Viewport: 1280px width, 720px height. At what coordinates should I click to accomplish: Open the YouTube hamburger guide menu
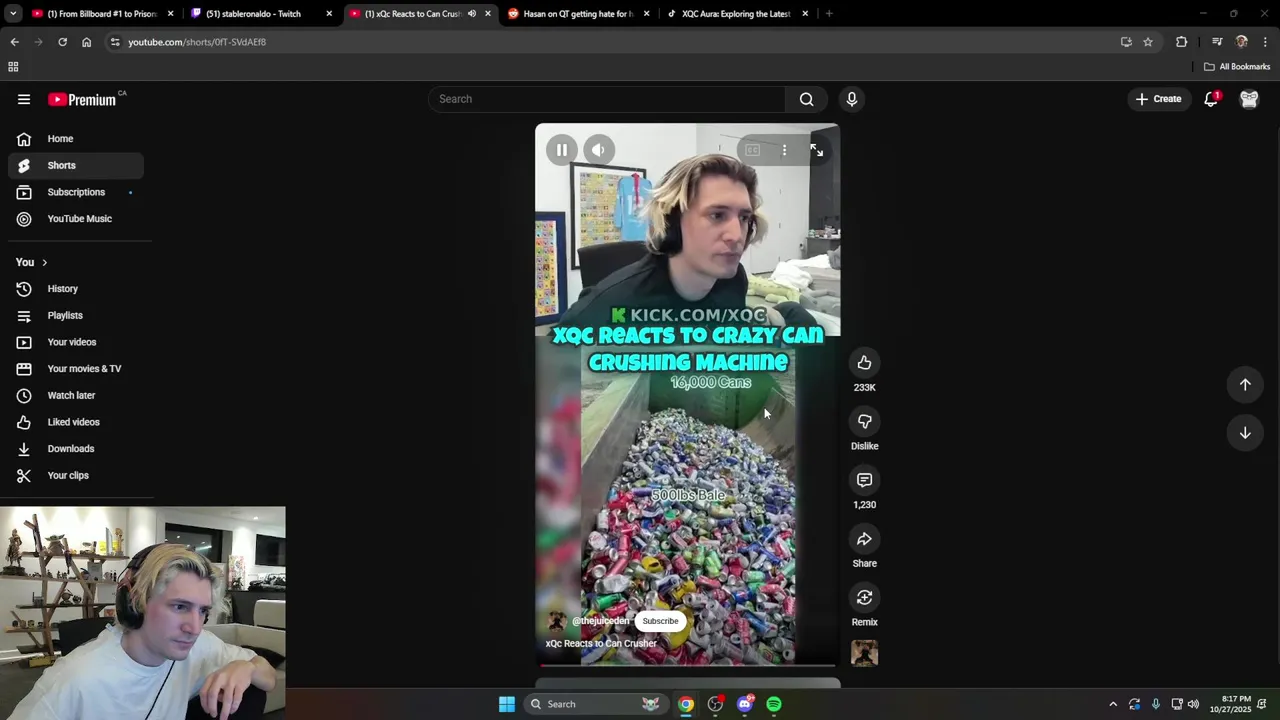tap(24, 99)
